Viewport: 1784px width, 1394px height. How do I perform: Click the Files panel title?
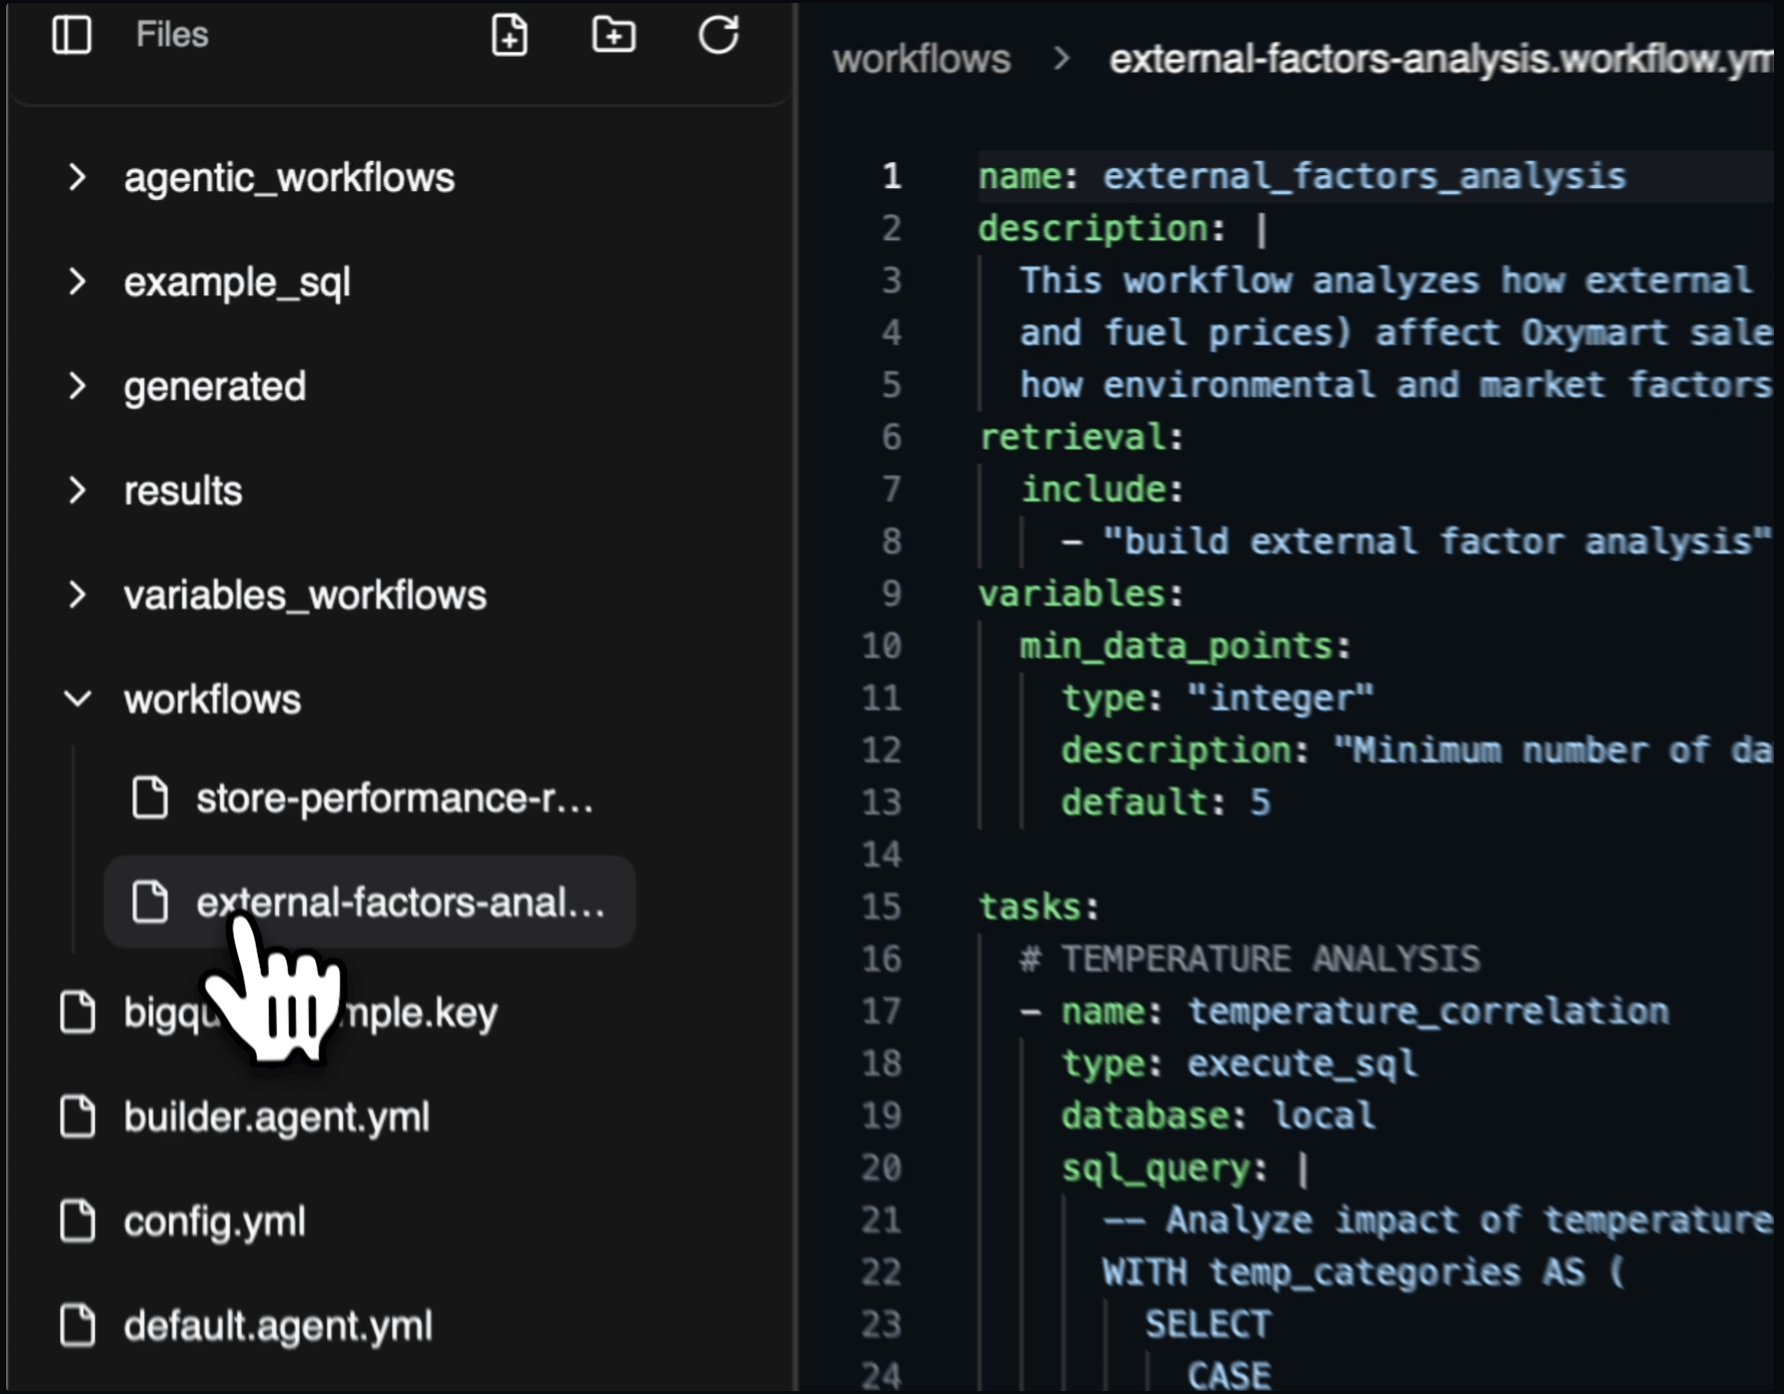(172, 35)
